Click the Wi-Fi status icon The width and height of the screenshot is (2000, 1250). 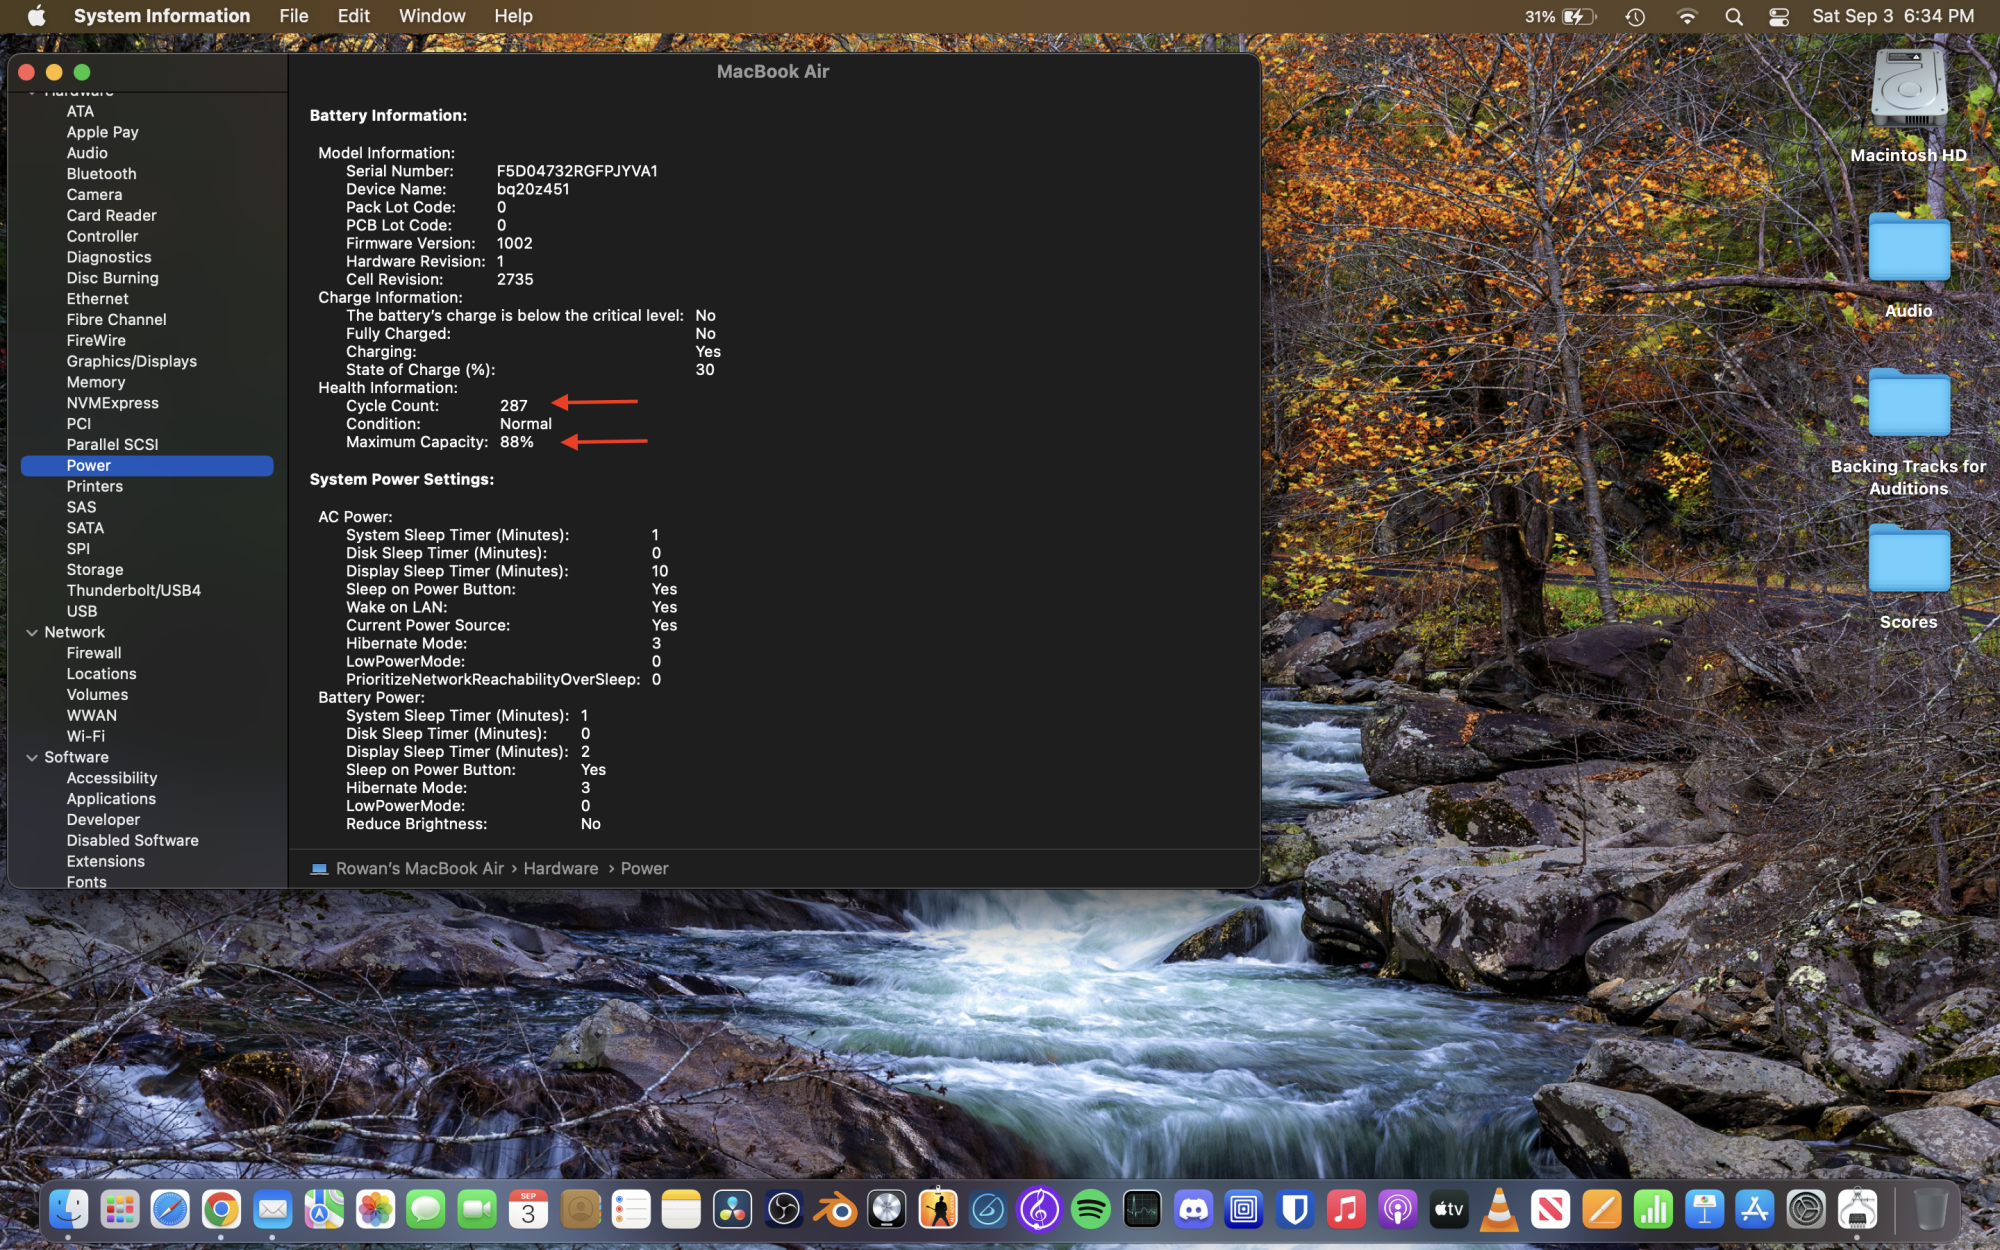1687,17
